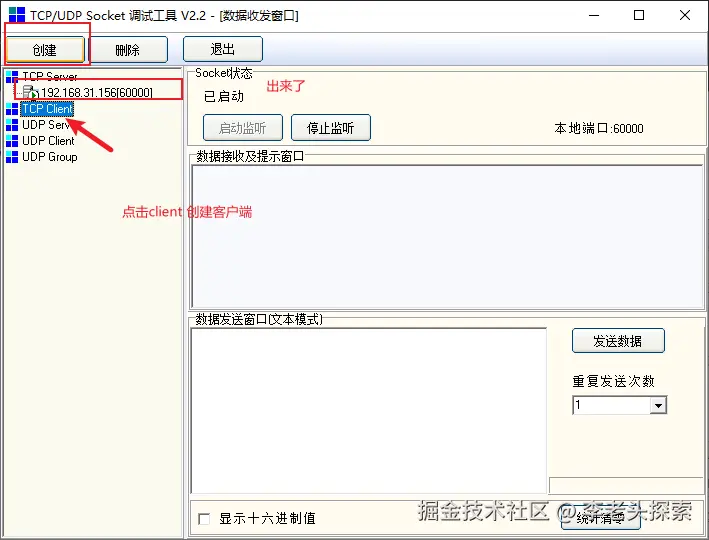Minimize the Socket tool window
Viewport: 709px width, 540px height.
coord(594,15)
